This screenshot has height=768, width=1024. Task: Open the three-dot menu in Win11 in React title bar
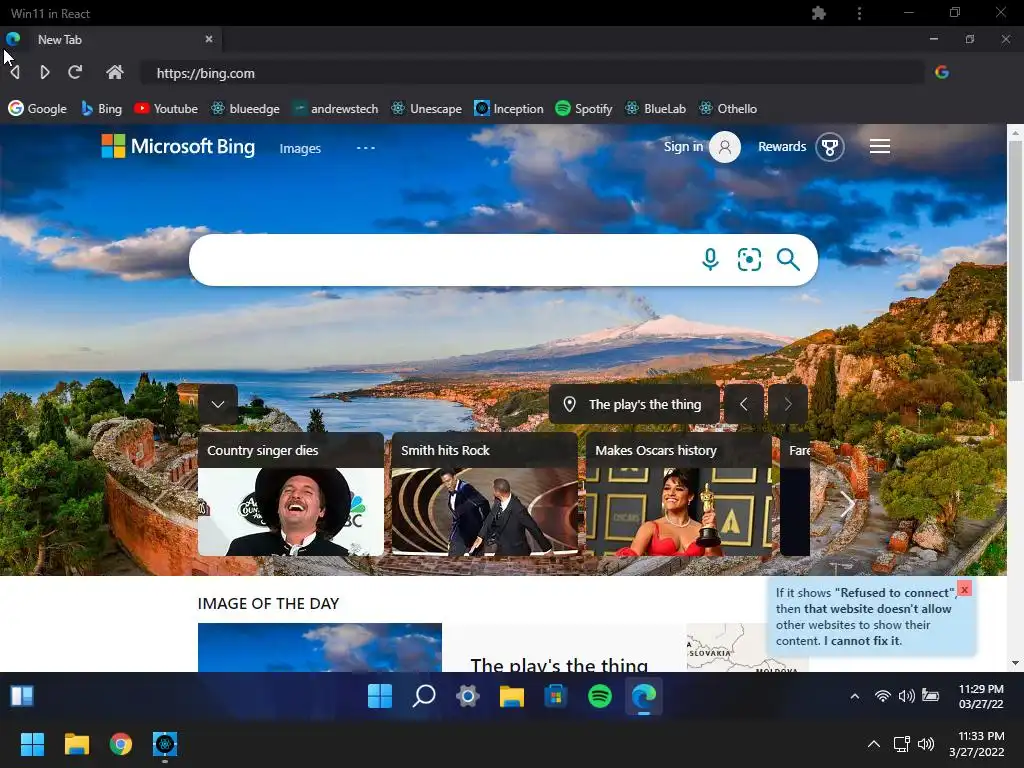tap(859, 13)
